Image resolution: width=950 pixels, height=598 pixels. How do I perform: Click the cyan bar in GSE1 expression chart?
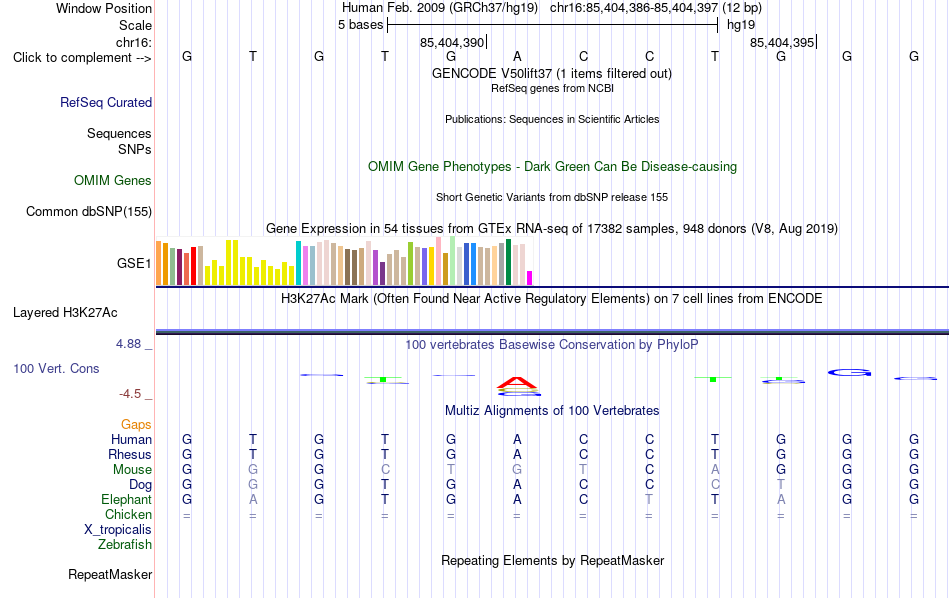(298, 263)
